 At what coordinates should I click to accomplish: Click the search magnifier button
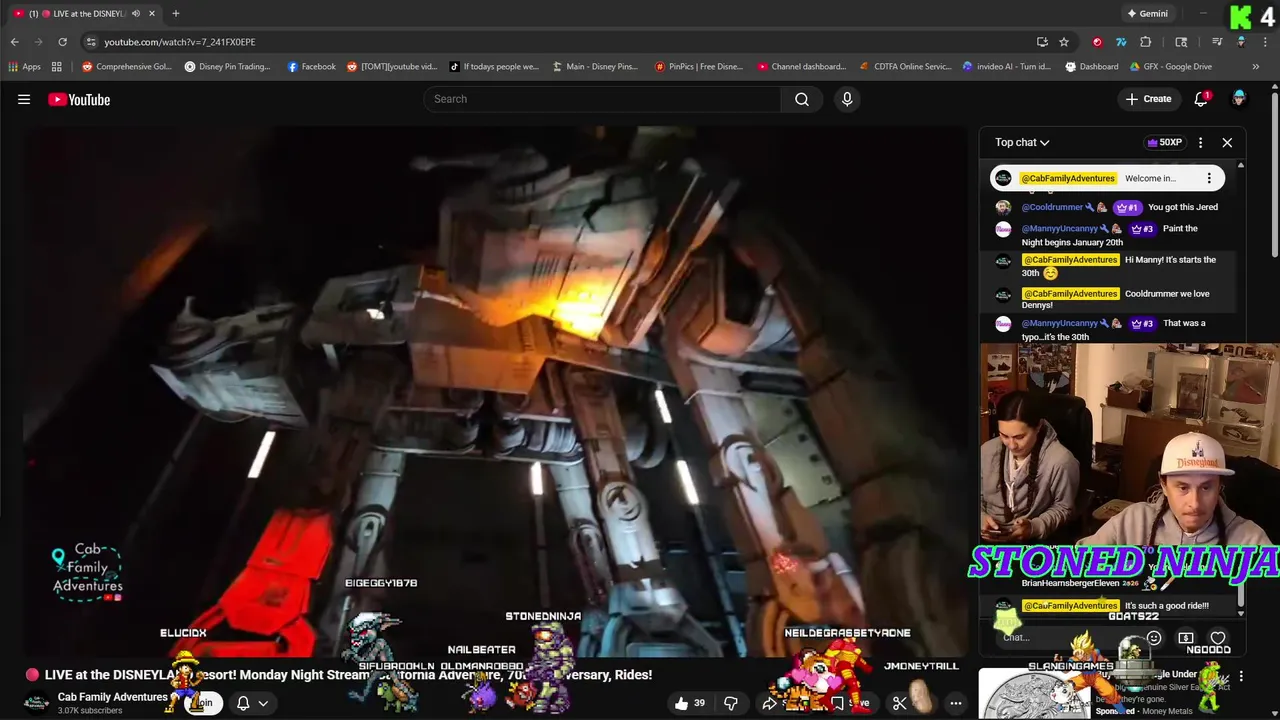click(x=802, y=99)
